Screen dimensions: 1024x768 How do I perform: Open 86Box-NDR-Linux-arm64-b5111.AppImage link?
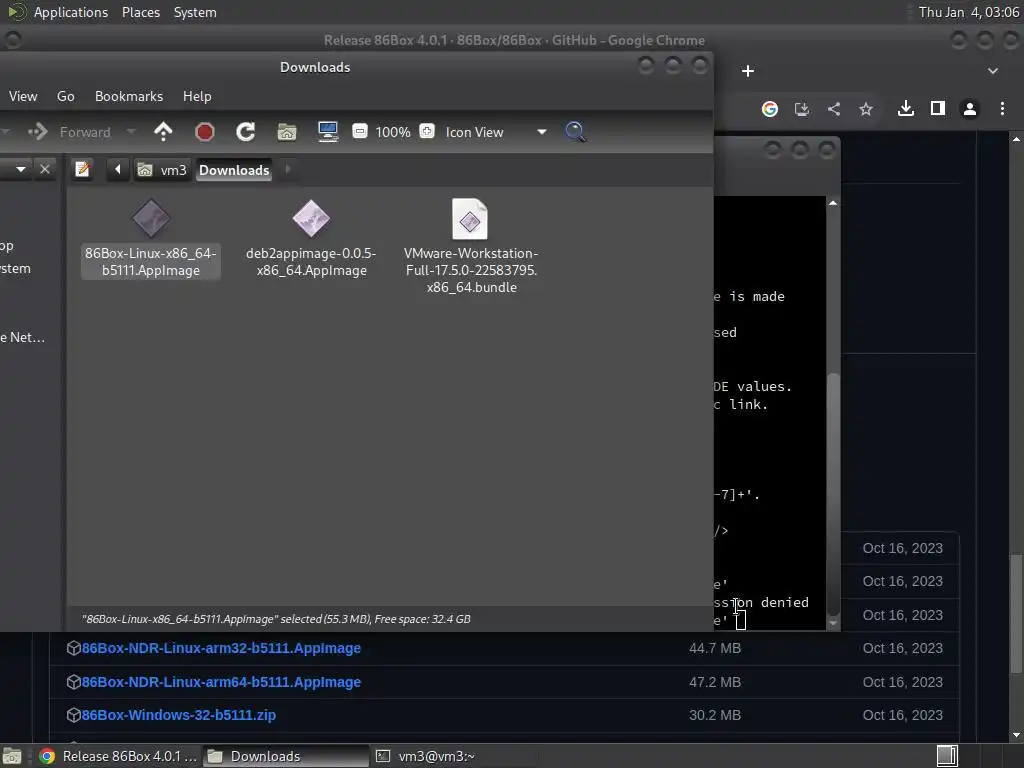tap(221, 682)
